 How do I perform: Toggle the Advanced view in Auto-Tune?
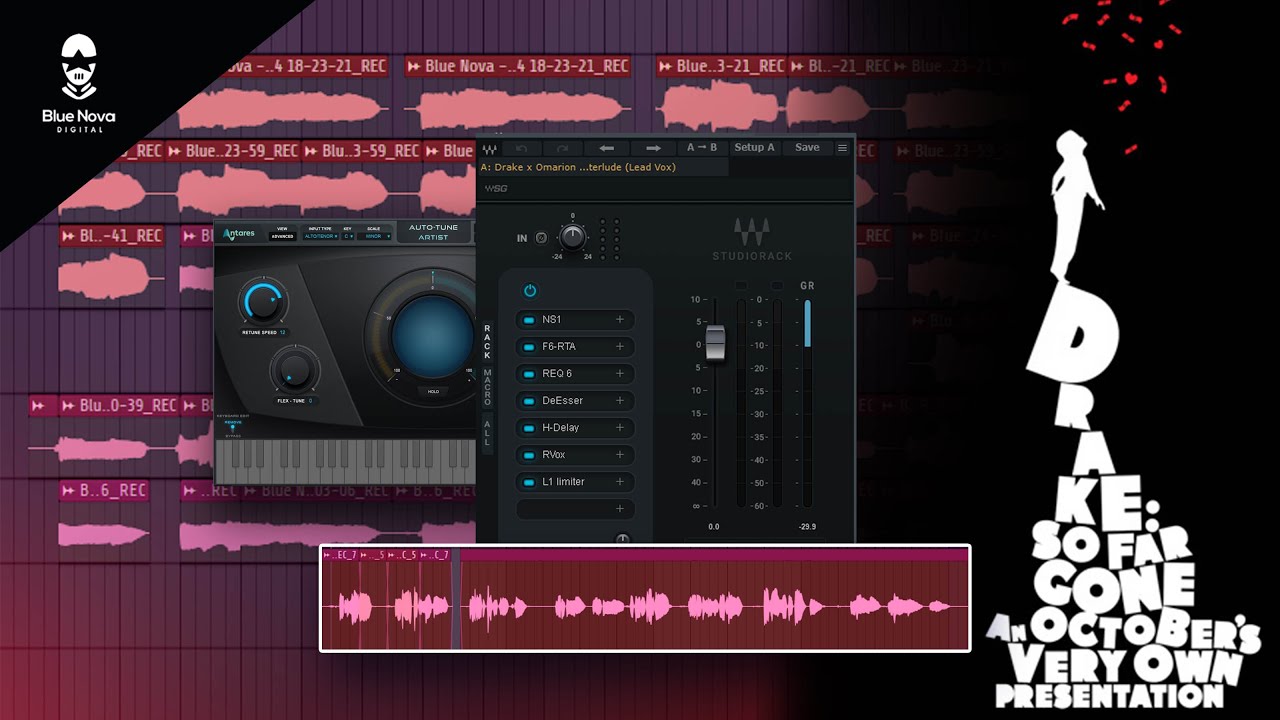pos(283,236)
